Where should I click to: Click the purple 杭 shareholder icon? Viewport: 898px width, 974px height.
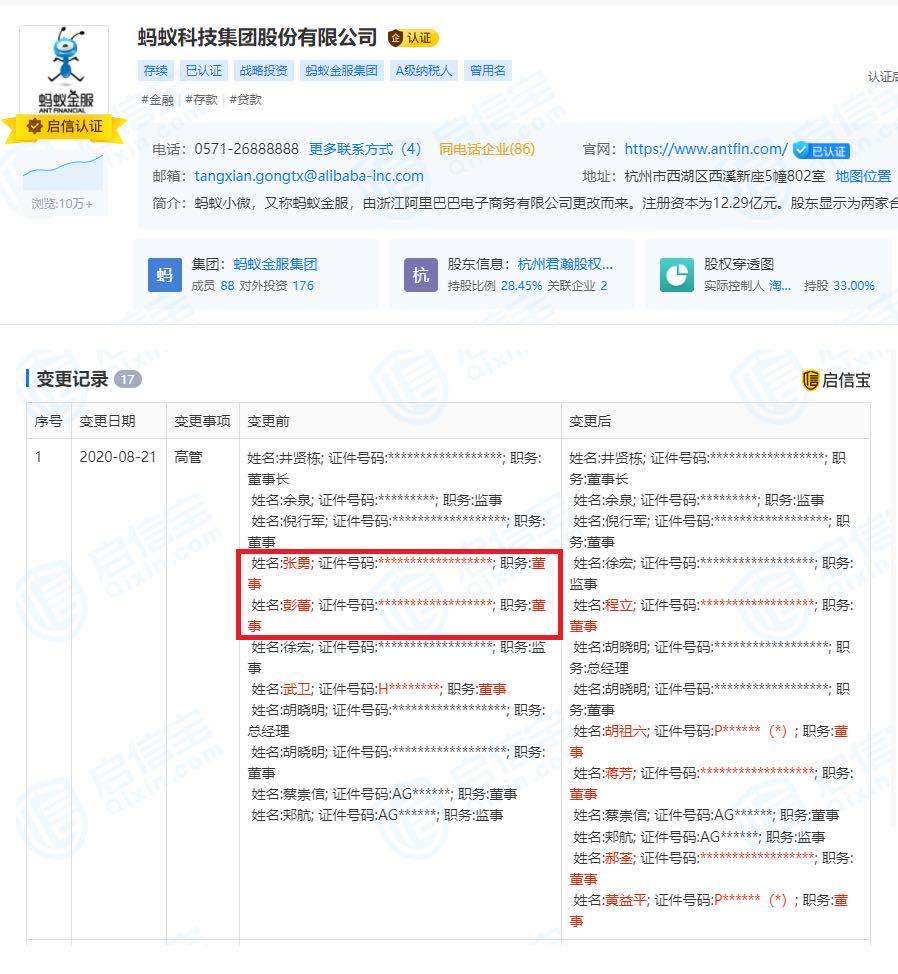tap(420, 272)
